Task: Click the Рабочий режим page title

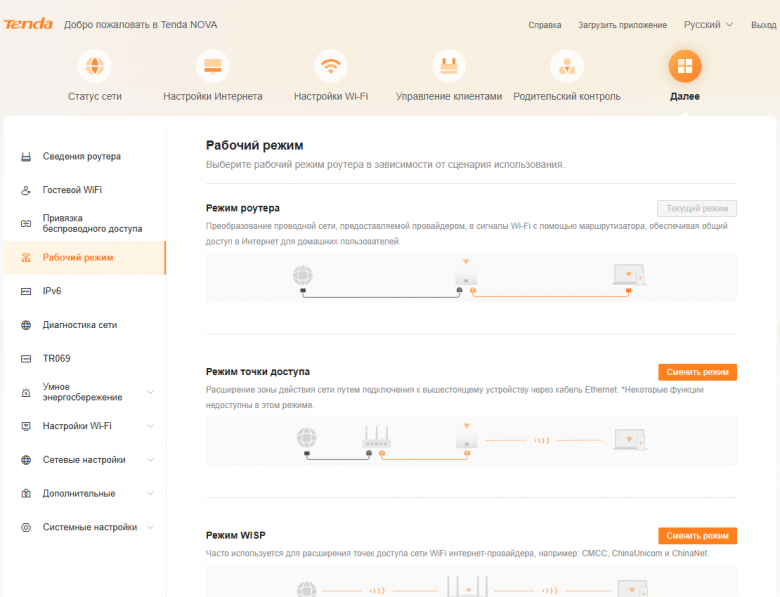Action: coord(255,145)
